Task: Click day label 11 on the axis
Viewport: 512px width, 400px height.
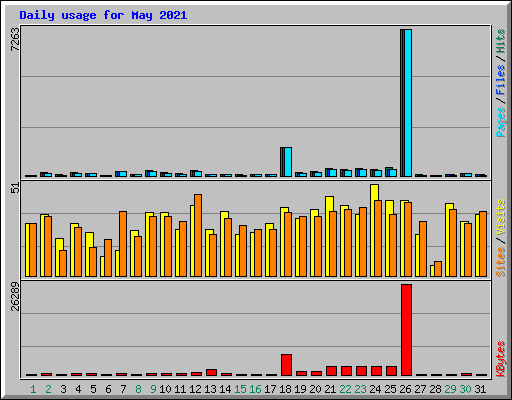Action: [x=180, y=389]
